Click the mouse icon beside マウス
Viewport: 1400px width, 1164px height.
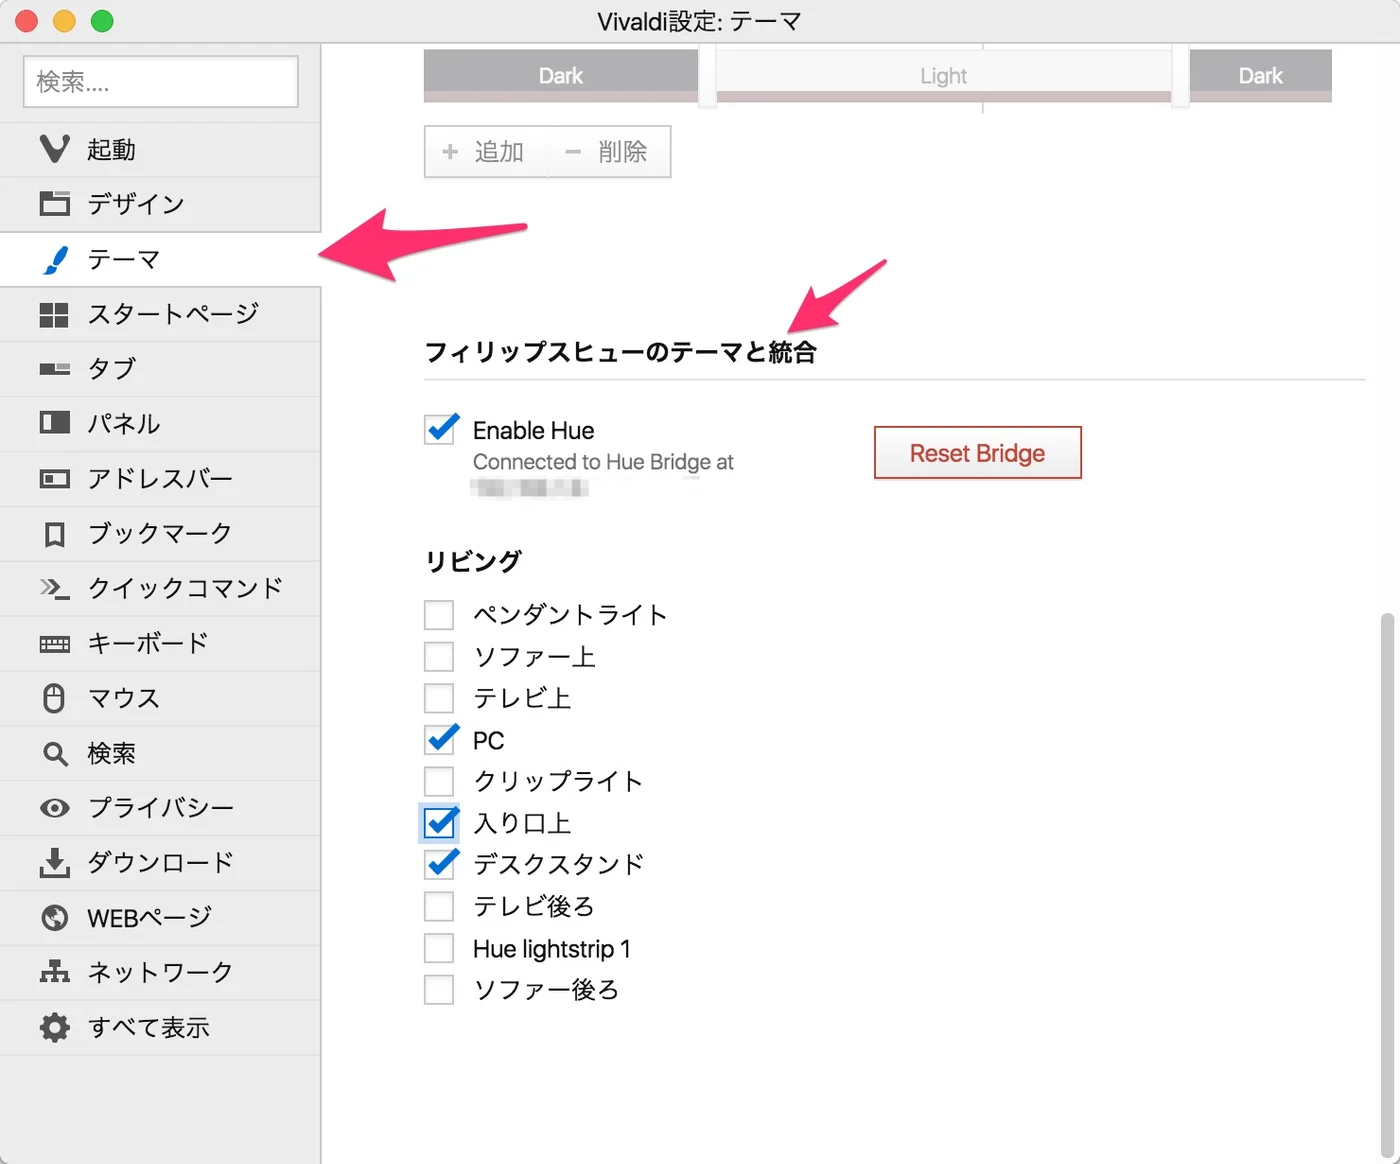(55, 698)
